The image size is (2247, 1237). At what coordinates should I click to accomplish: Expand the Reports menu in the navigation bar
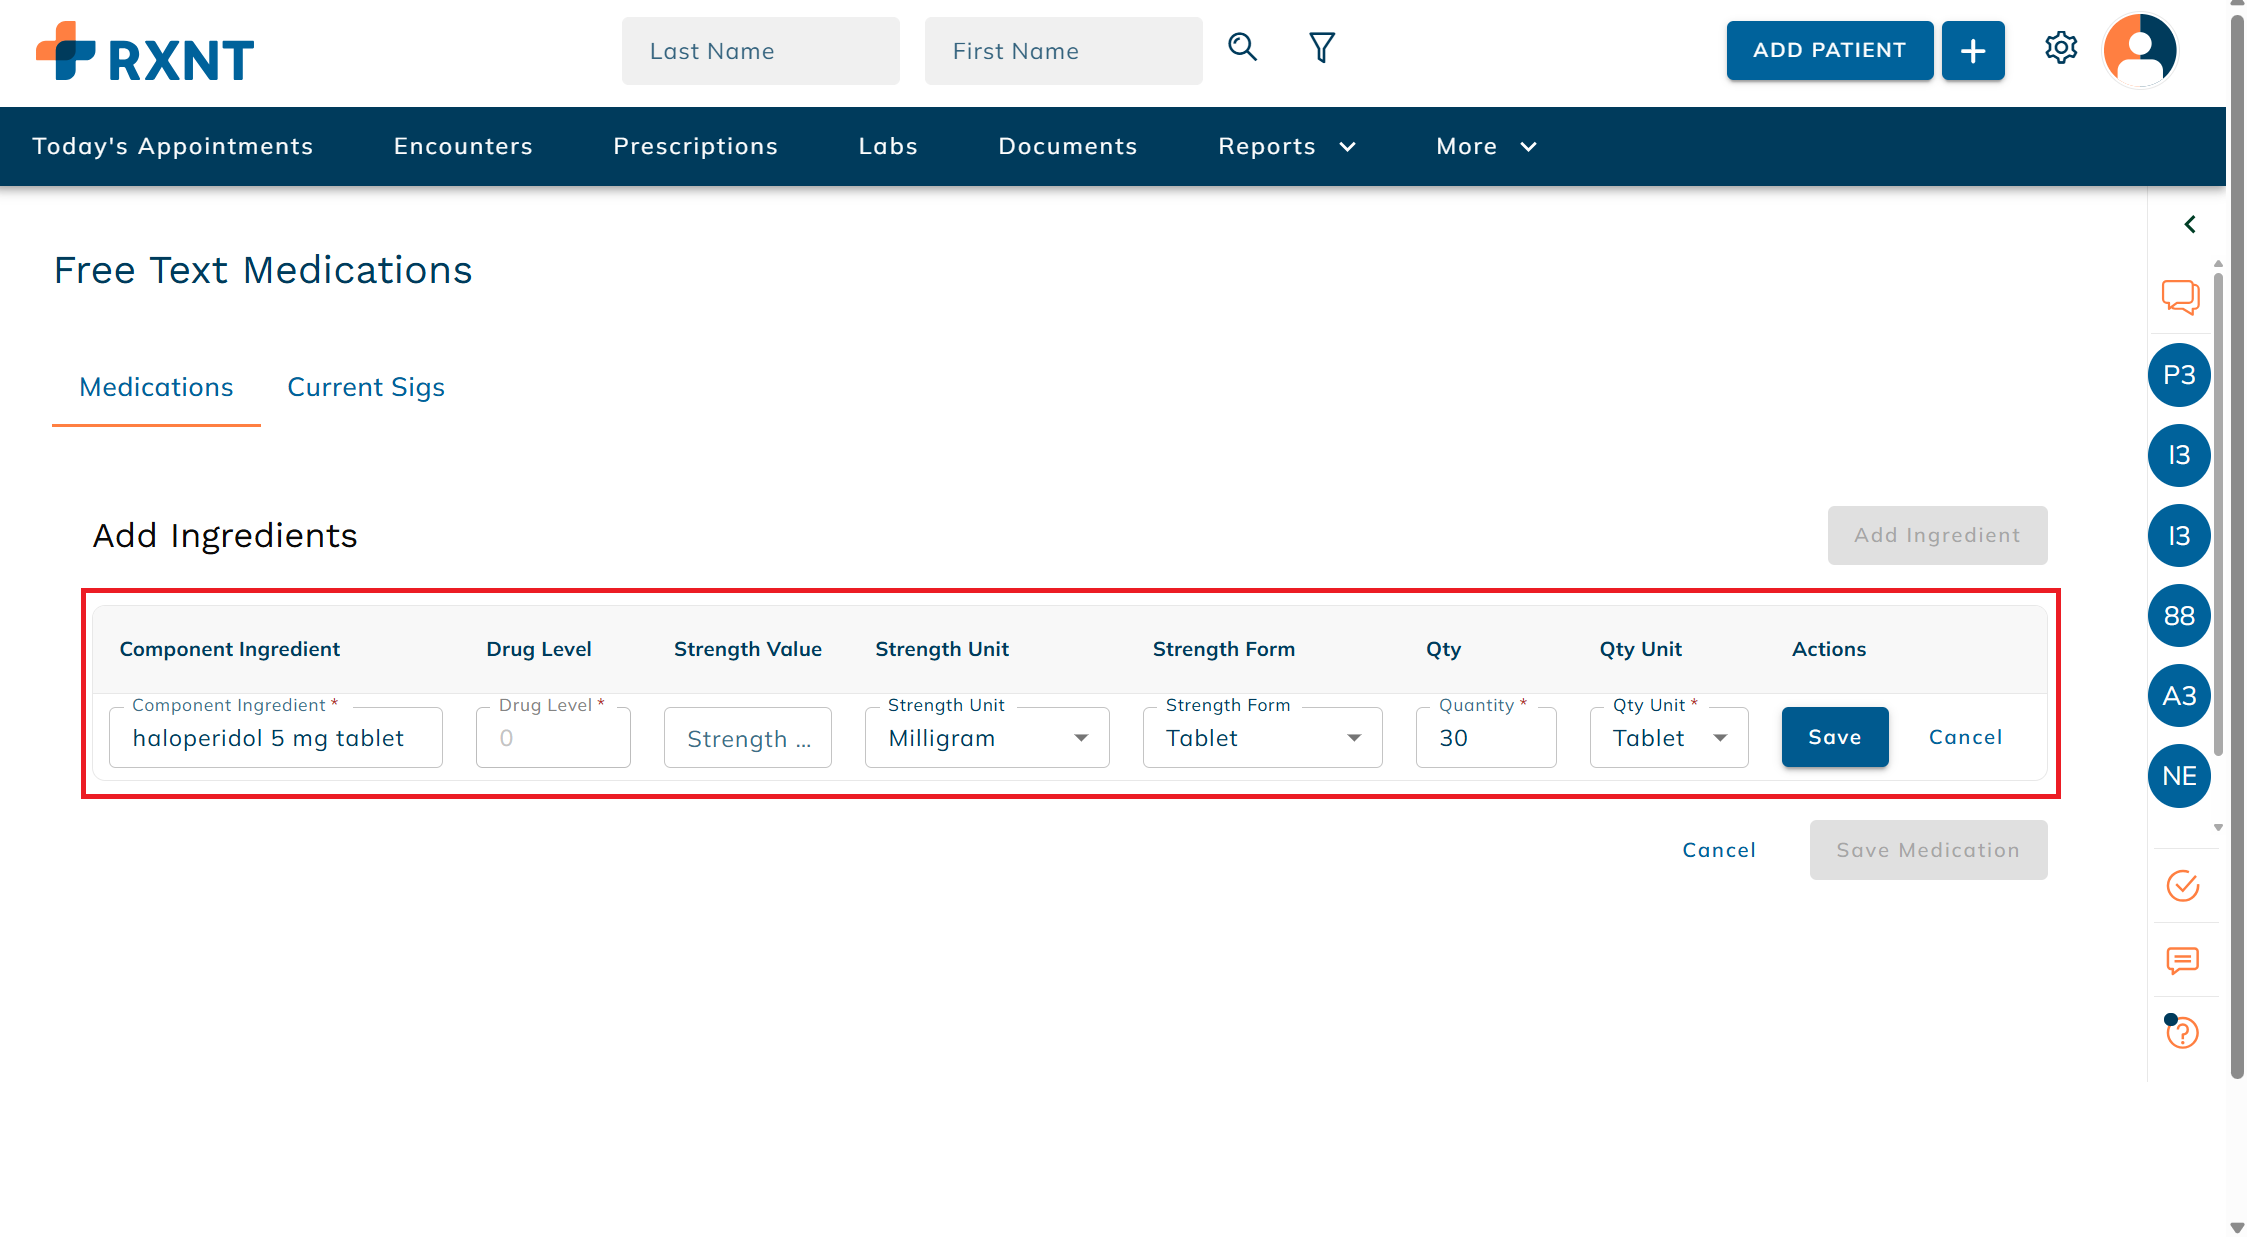[x=1287, y=146]
